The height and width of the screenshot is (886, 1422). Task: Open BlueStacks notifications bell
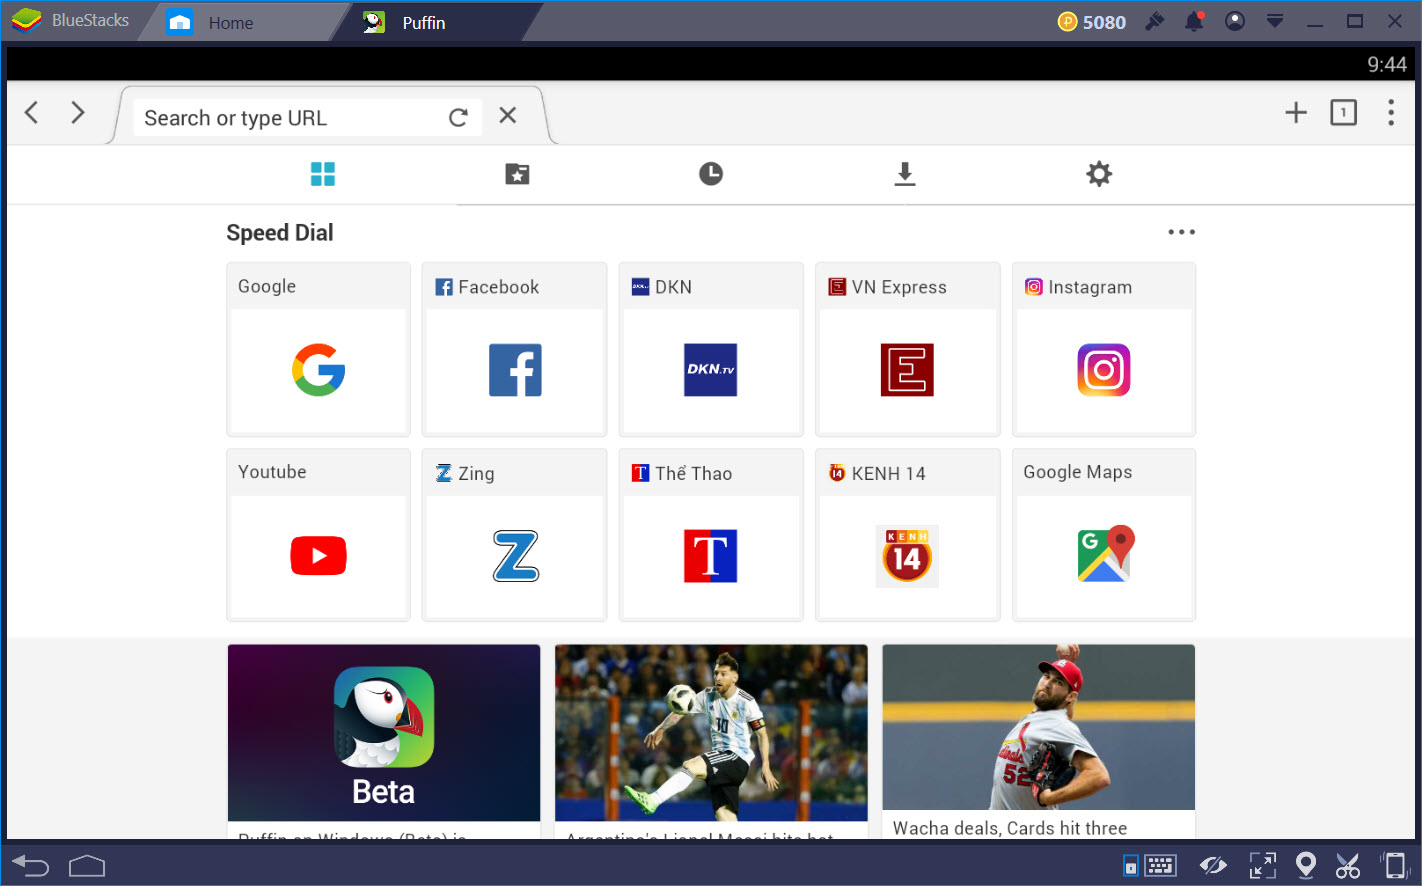1195,21
